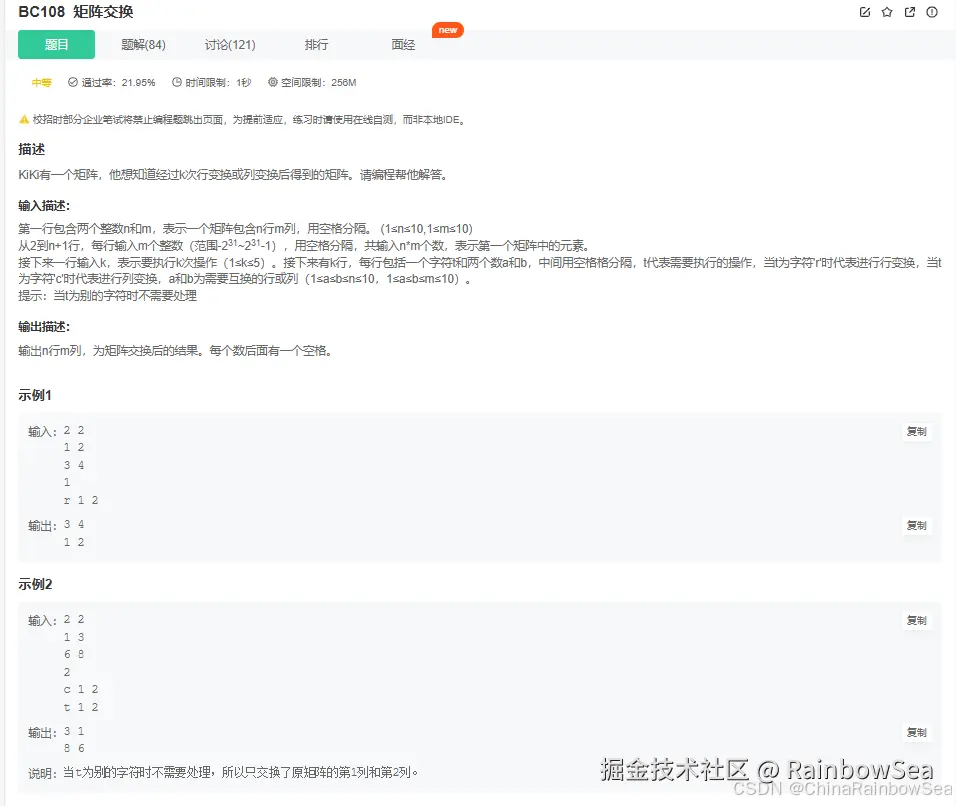This screenshot has width=956, height=806.
Task: Click the new badge above 面经
Action: 447,30
